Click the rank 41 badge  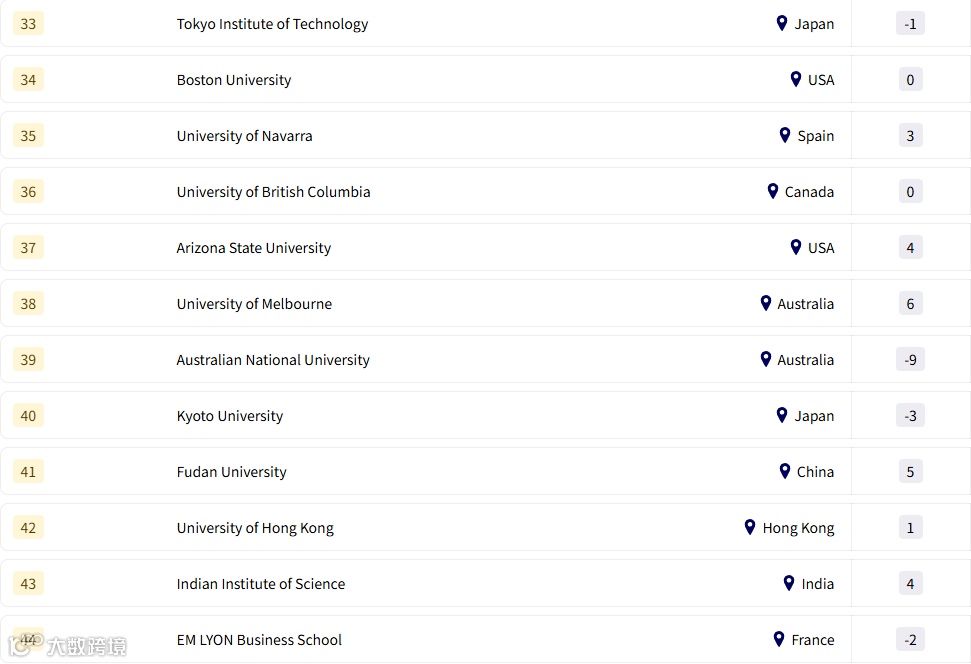pos(28,472)
